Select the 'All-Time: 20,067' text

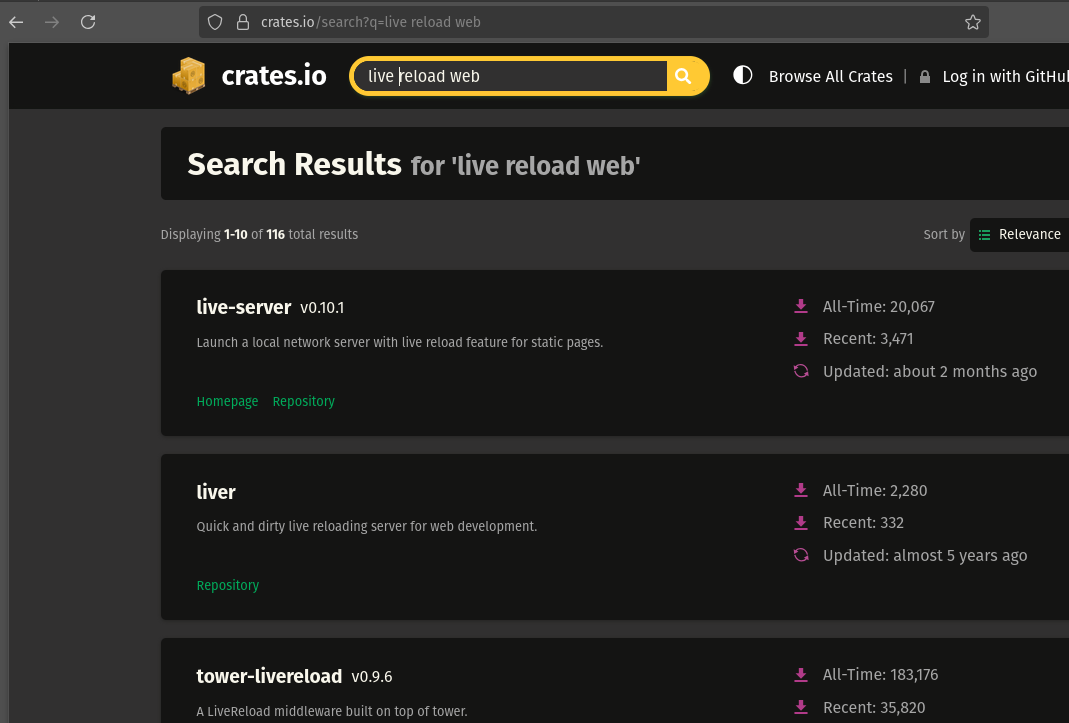[879, 306]
